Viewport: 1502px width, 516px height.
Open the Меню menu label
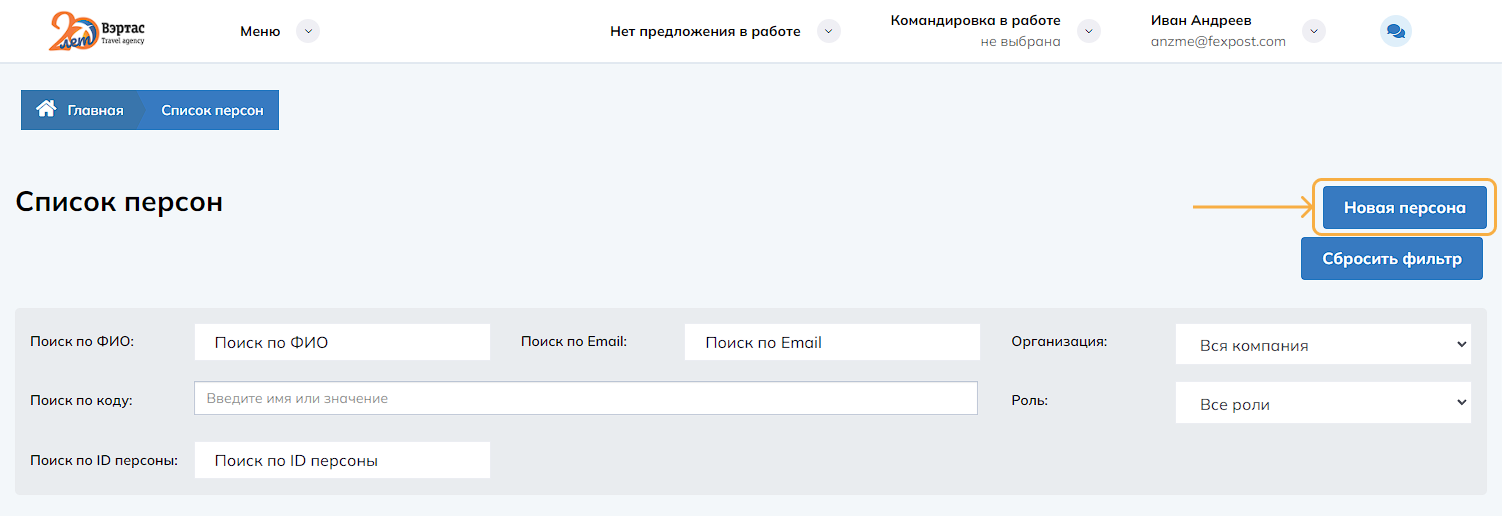pos(260,31)
